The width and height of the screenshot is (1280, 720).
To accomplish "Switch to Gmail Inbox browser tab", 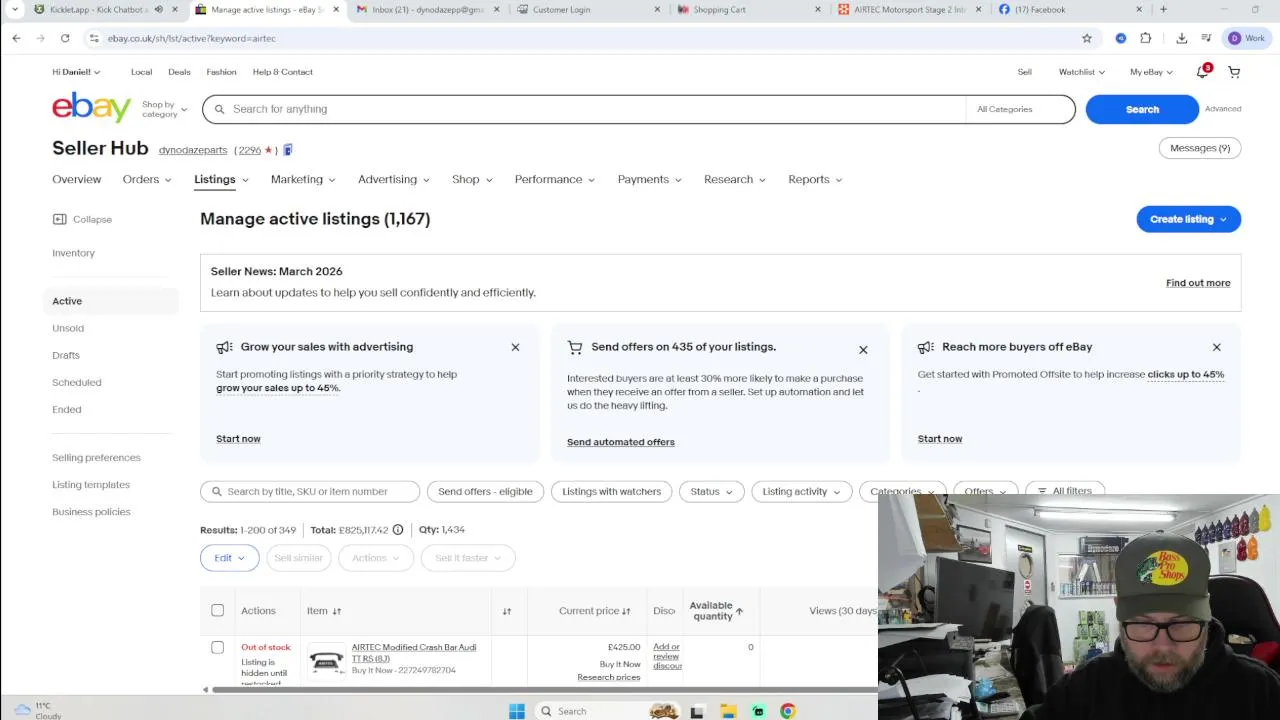I will (426, 9).
